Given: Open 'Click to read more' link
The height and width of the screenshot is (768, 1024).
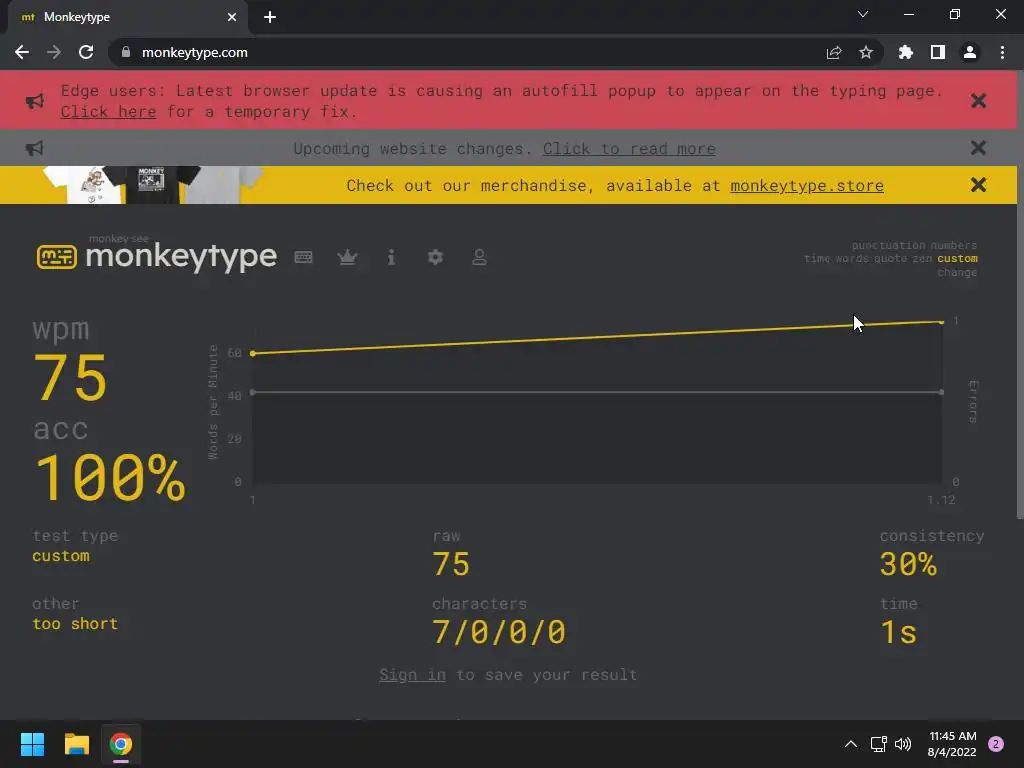Looking at the screenshot, I should [x=629, y=149].
